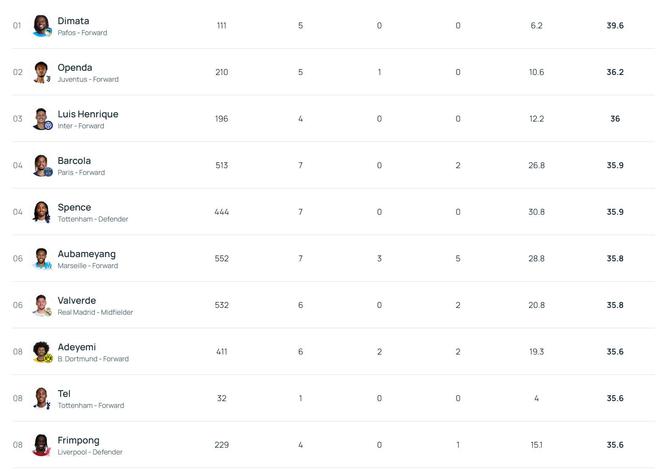Click Adeyemi's avatar with Dortmund badge
The width and height of the screenshot is (660, 471).
pyautogui.click(x=41, y=351)
